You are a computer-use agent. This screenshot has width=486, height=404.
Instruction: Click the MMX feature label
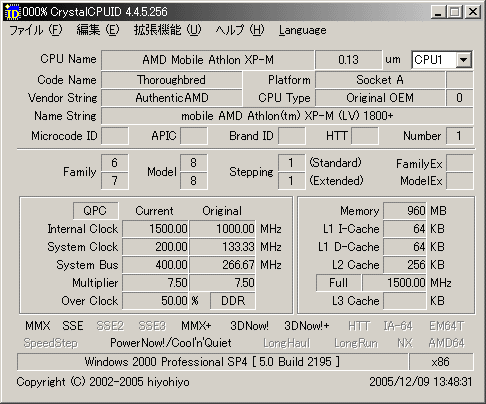[x=38, y=326]
